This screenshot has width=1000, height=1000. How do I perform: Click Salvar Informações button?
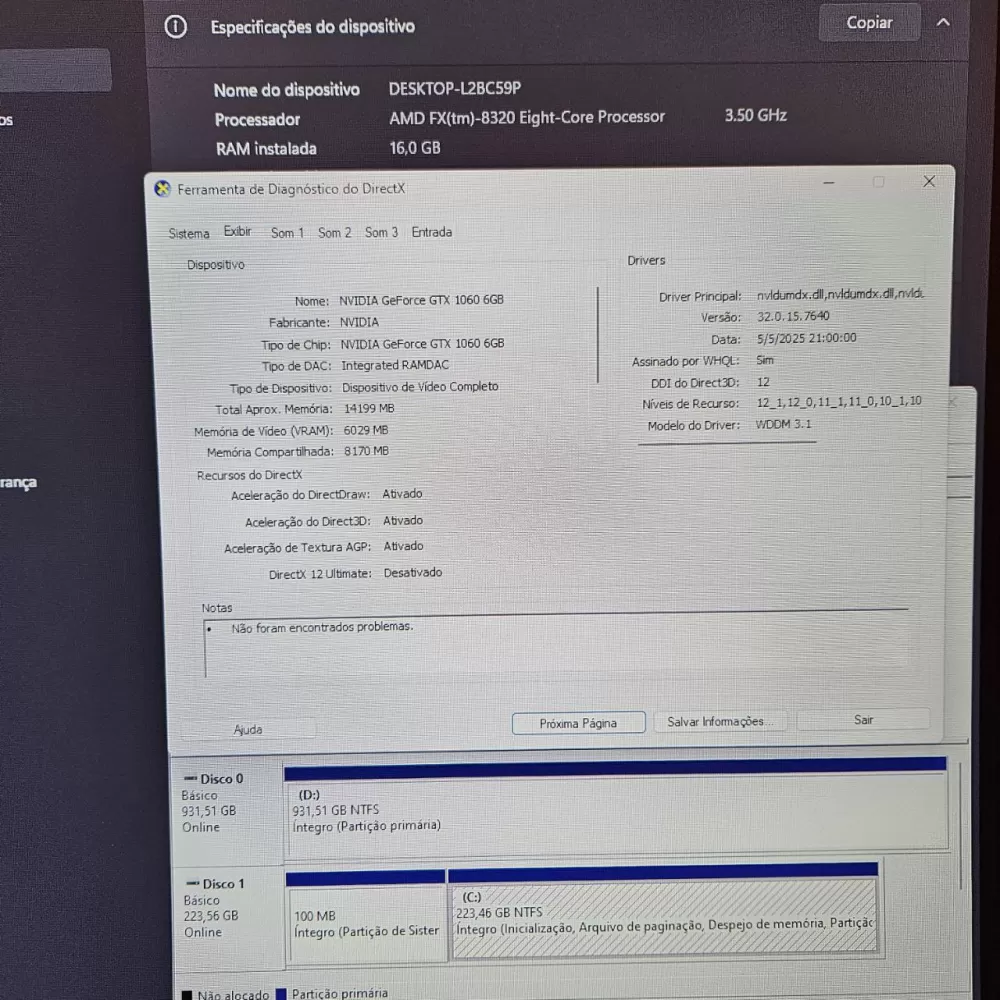pyautogui.click(x=719, y=721)
